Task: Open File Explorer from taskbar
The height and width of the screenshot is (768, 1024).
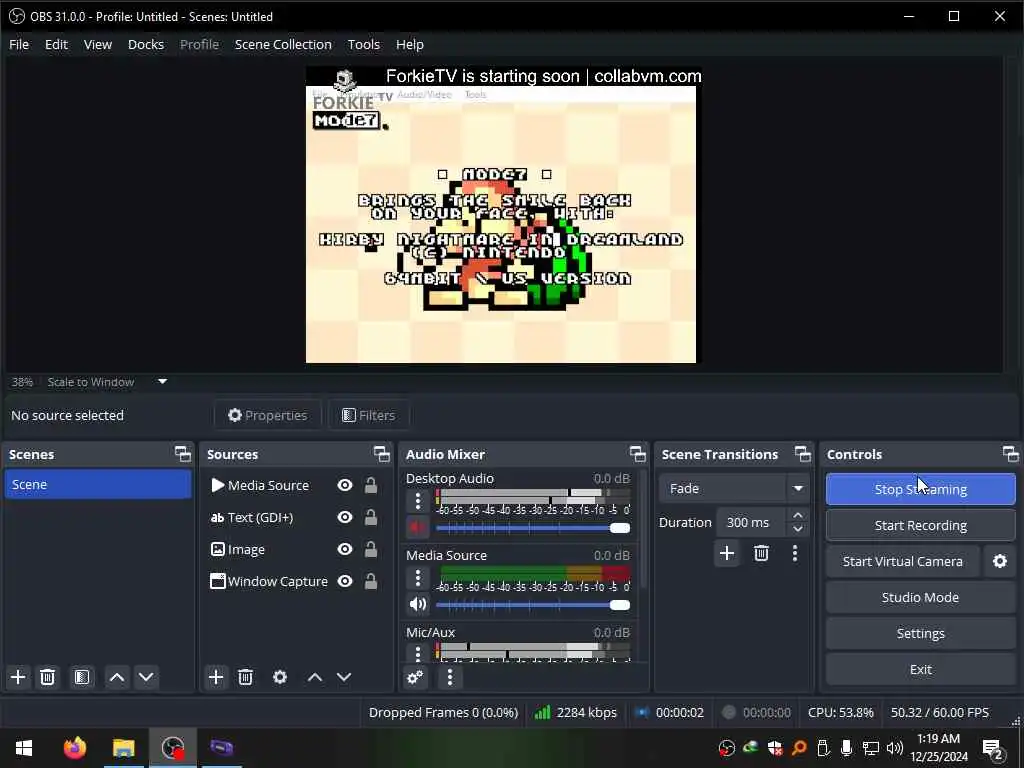Action: [123, 748]
